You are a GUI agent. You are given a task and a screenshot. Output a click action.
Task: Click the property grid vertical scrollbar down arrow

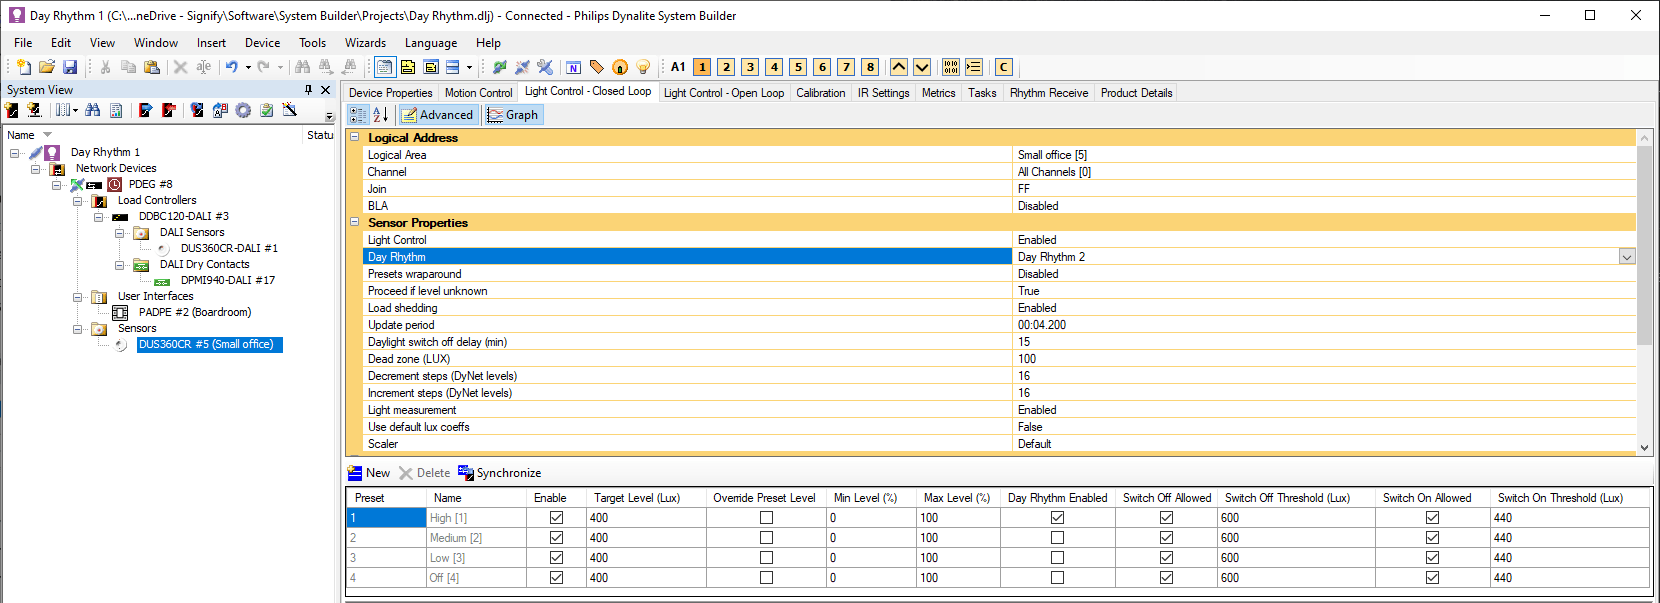coord(1644,448)
